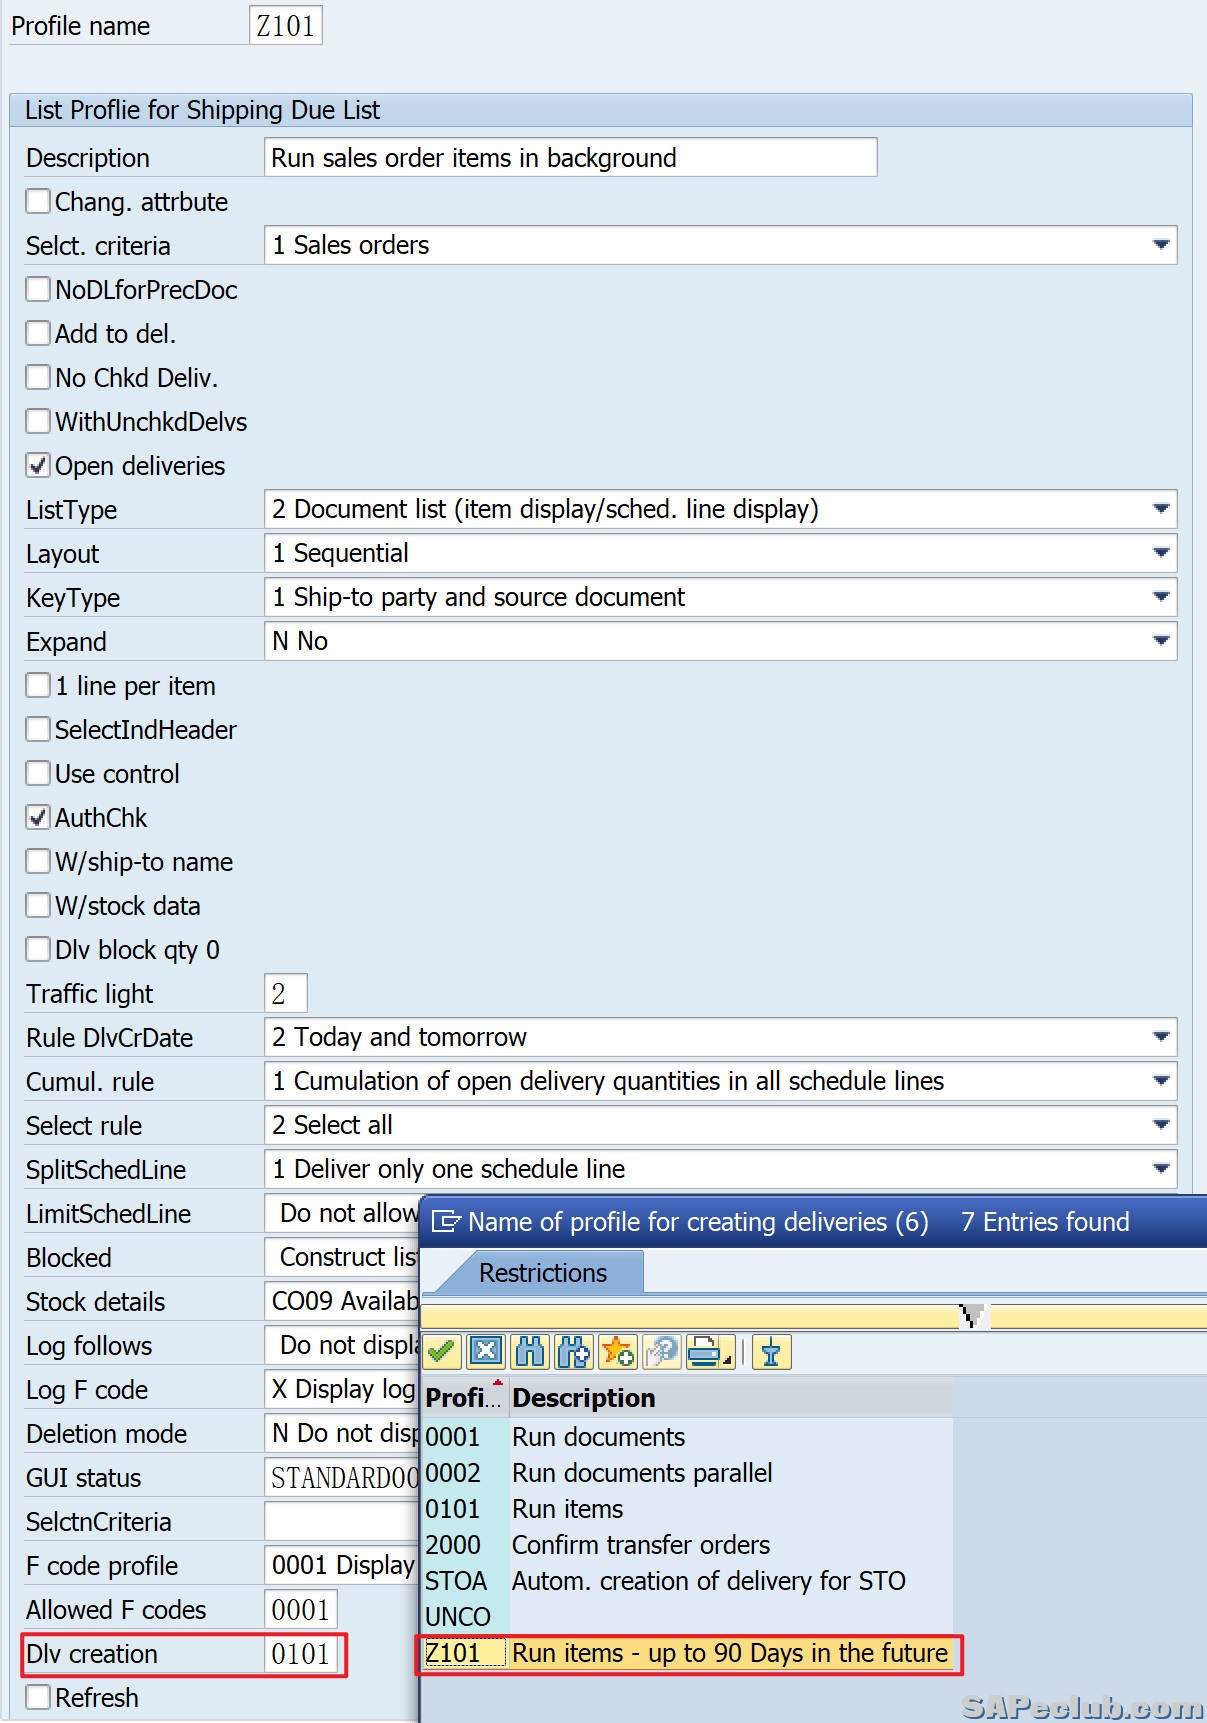Click the Print icon in popup toolbar
The height and width of the screenshot is (1723, 1207).
point(707,1352)
